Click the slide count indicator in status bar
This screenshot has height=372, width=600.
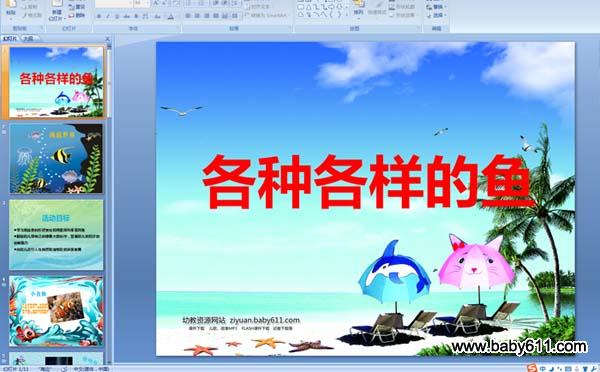(x=16, y=369)
